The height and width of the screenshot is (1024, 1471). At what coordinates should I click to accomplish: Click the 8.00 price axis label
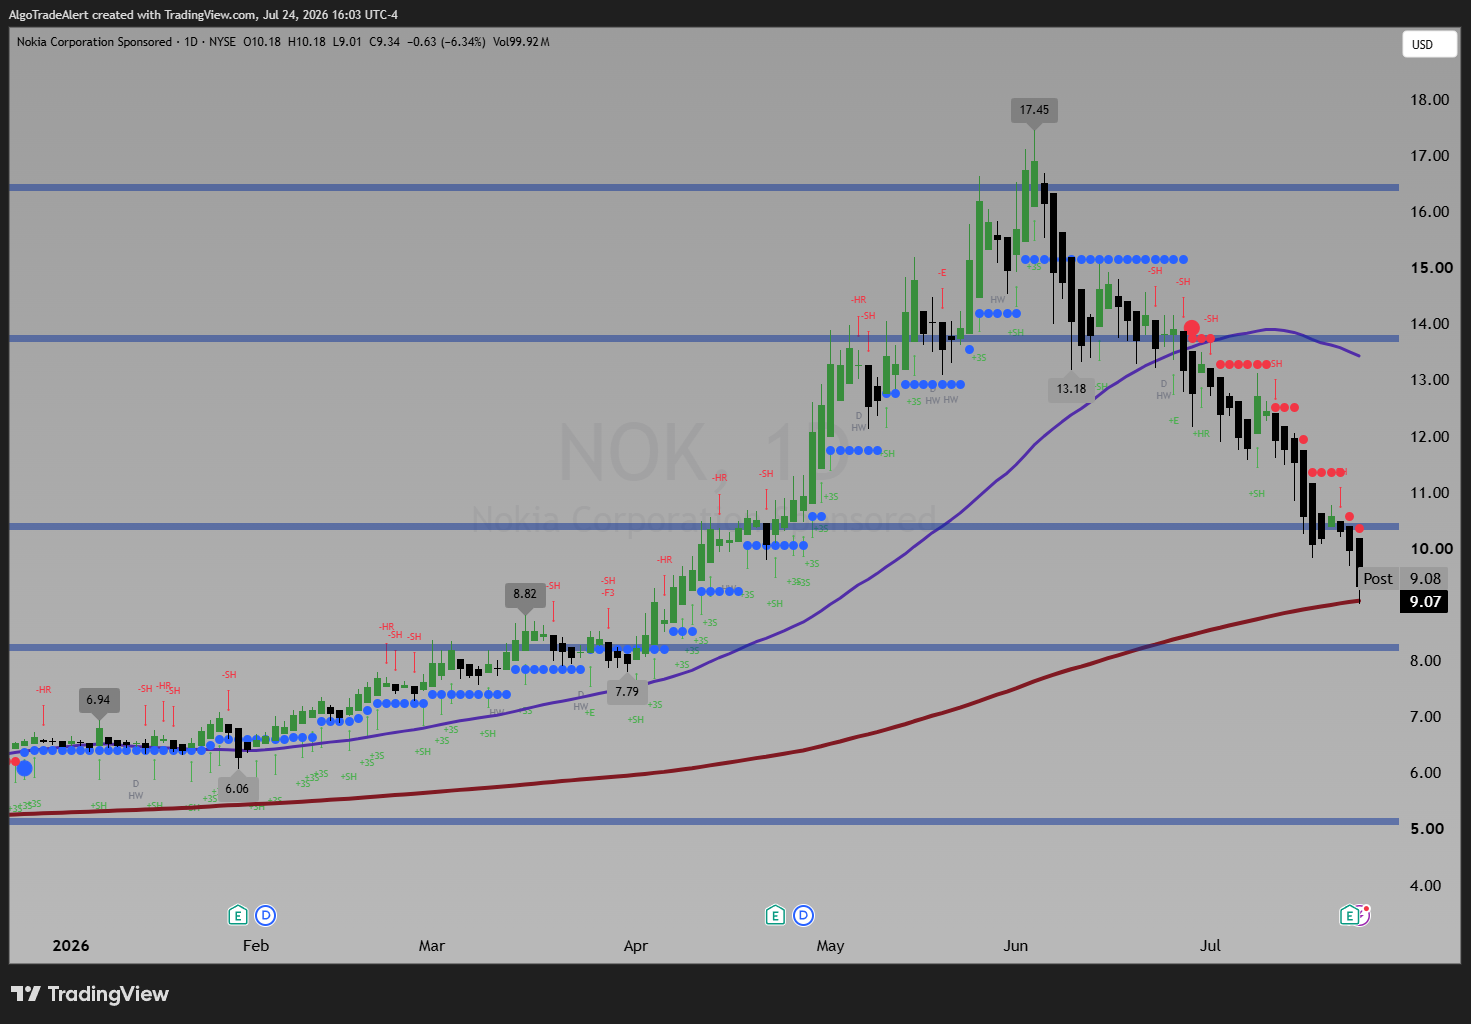1425,660
